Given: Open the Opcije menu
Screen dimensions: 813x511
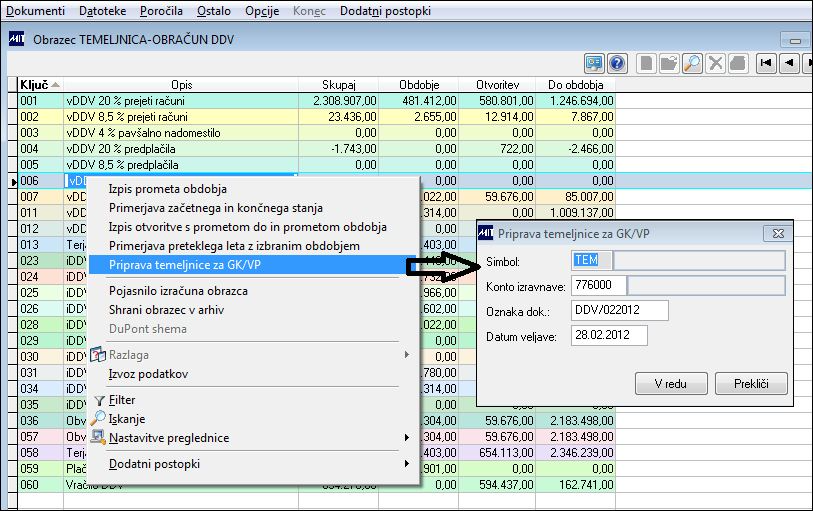Looking at the screenshot, I should pyautogui.click(x=262, y=11).
